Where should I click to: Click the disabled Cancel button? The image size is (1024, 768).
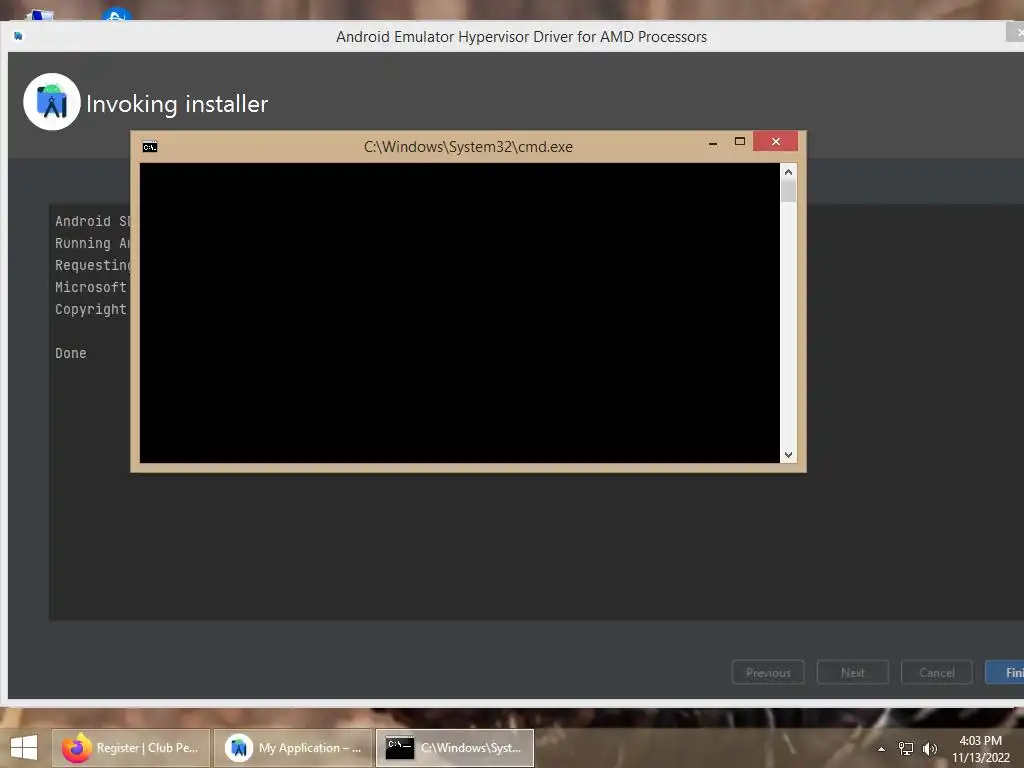[936, 672]
